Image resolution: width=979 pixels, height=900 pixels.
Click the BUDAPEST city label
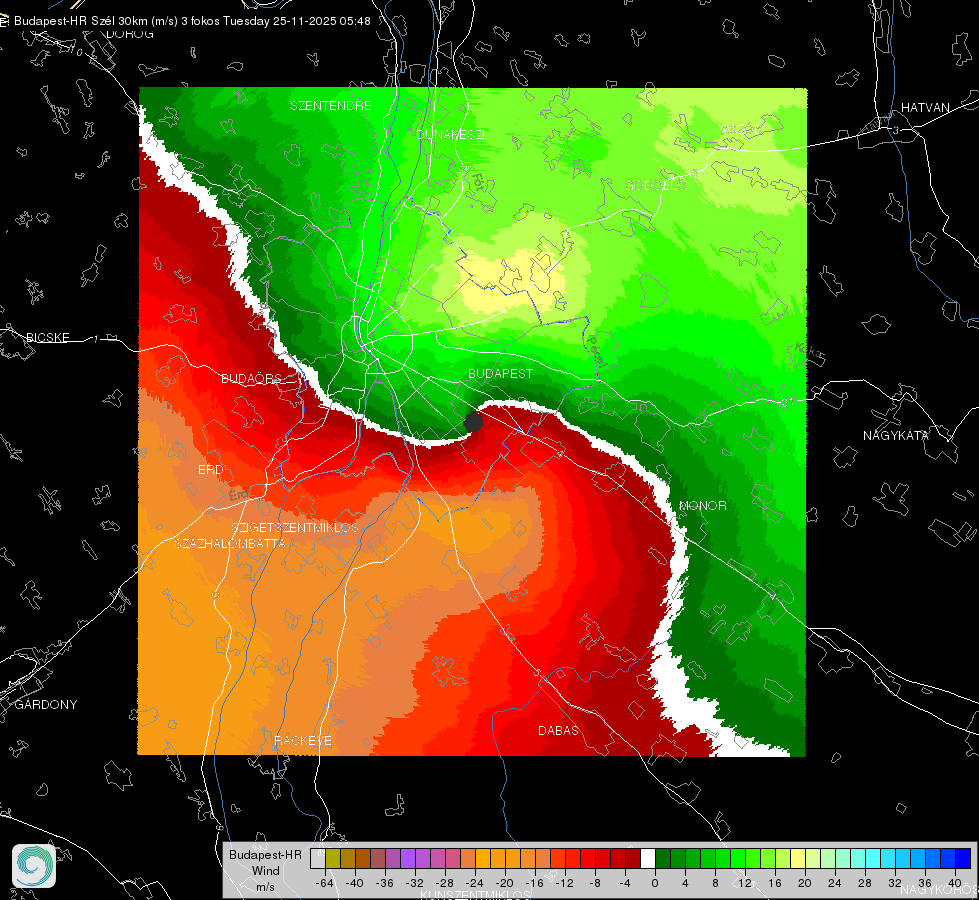click(501, 373)
